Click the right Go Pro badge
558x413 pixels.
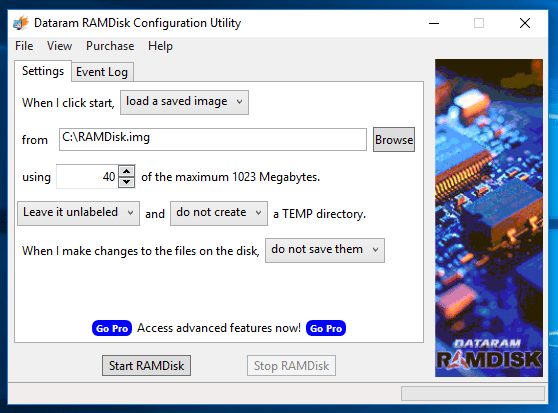pos(326,328)
